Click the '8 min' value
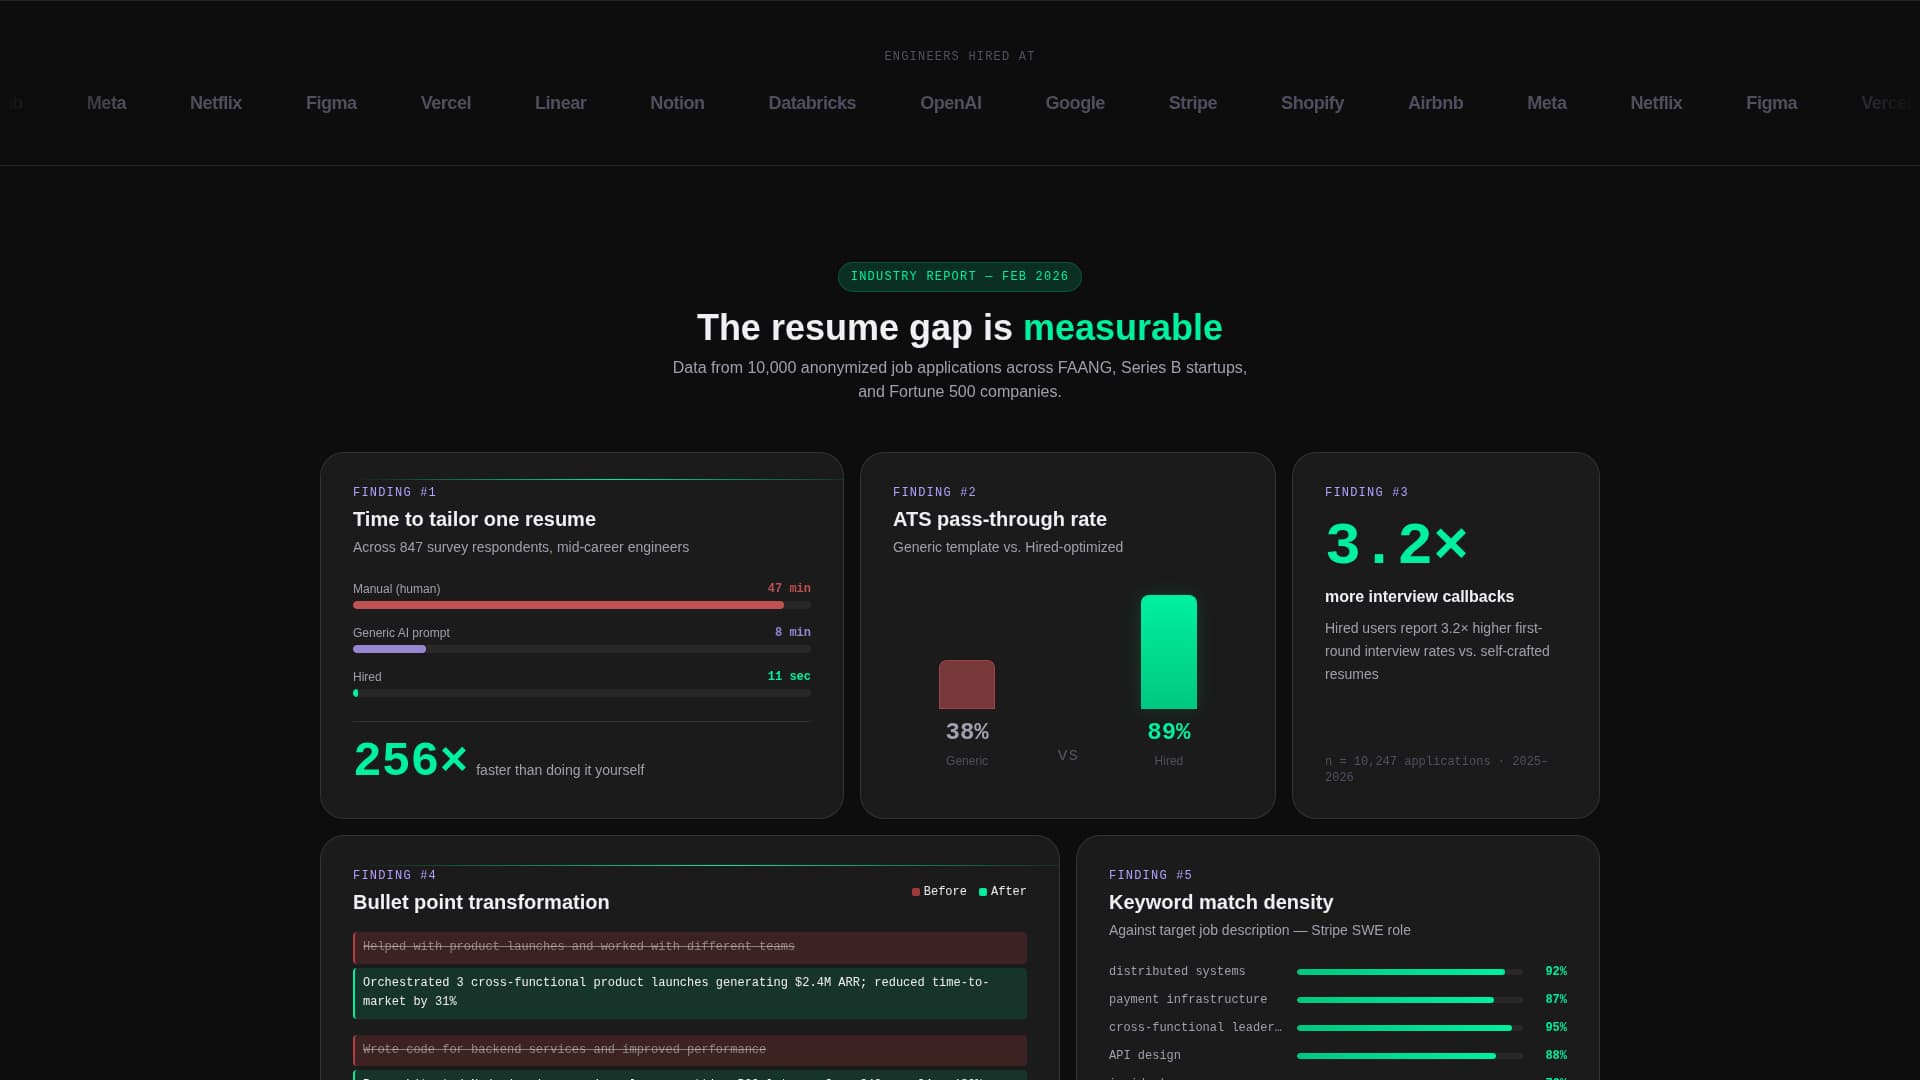The width and height of the screenshot is (1920, 1080). (792, 633)
